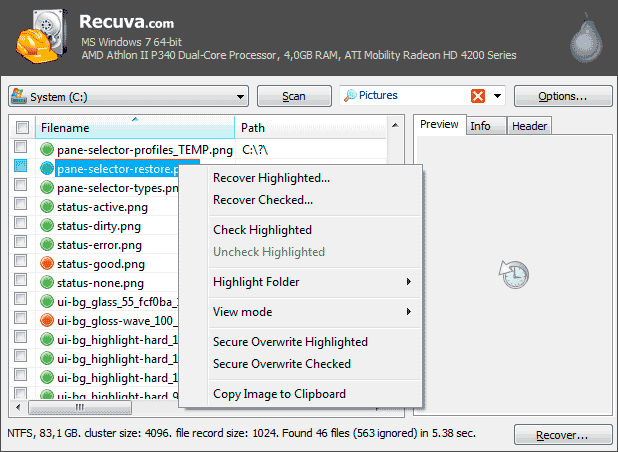Click the C:\?\ path cell
This screenshot has height=452, width=618.
click(x=255, y=150)
